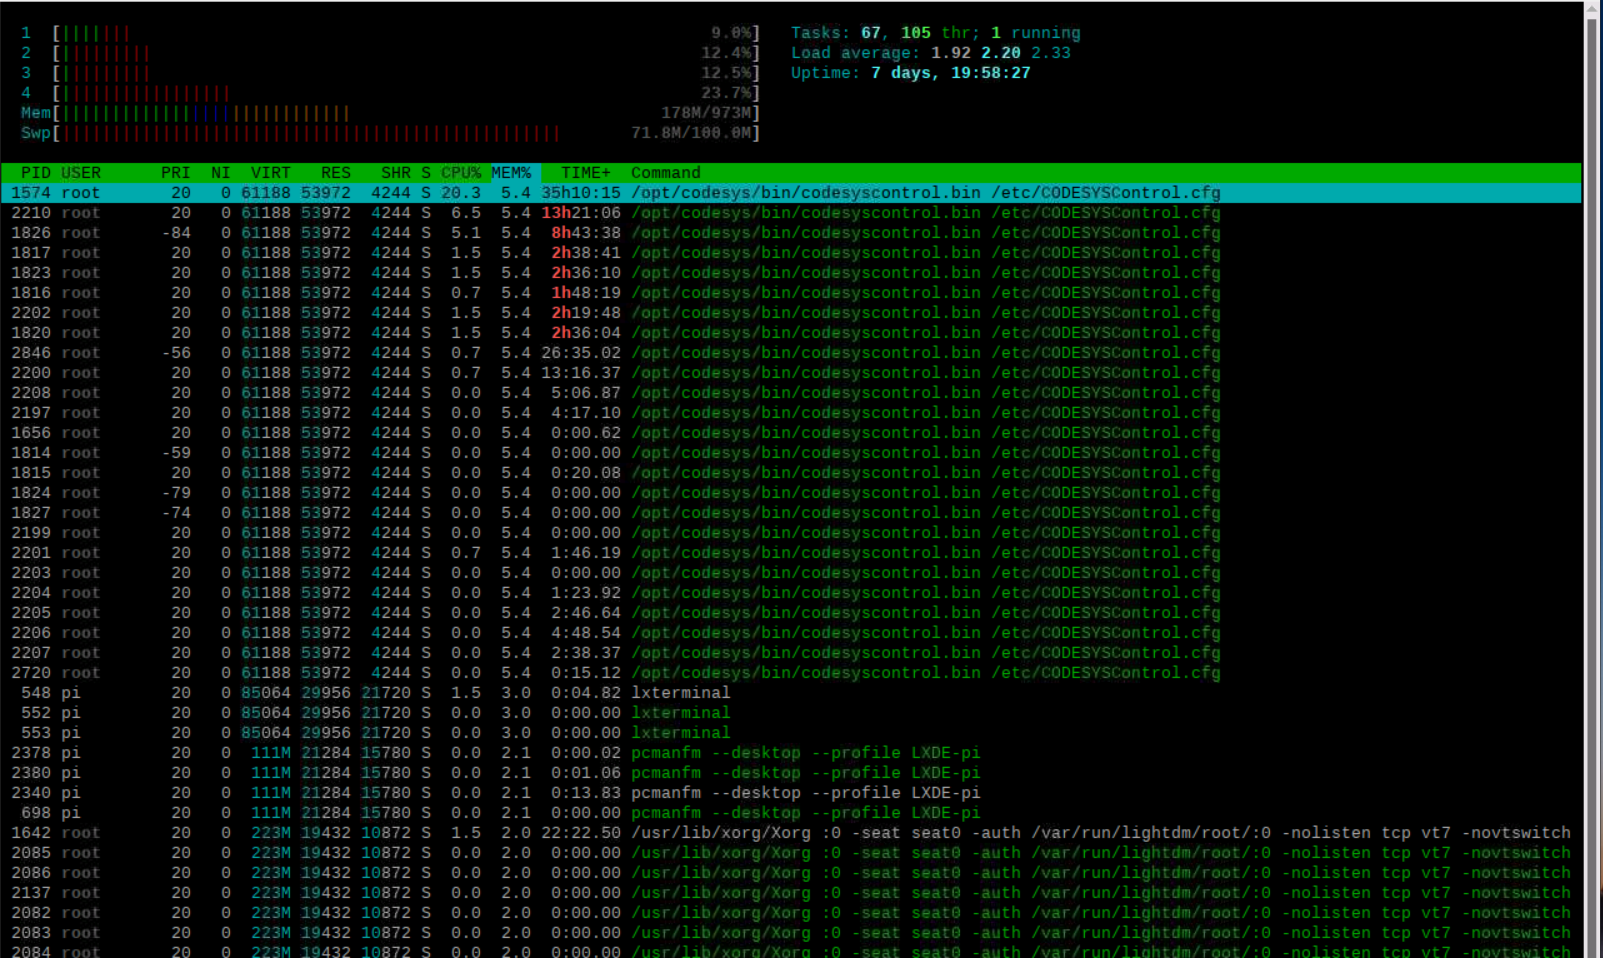Select process row with PID 1656

pyautogui.click(x=791, y=433)
